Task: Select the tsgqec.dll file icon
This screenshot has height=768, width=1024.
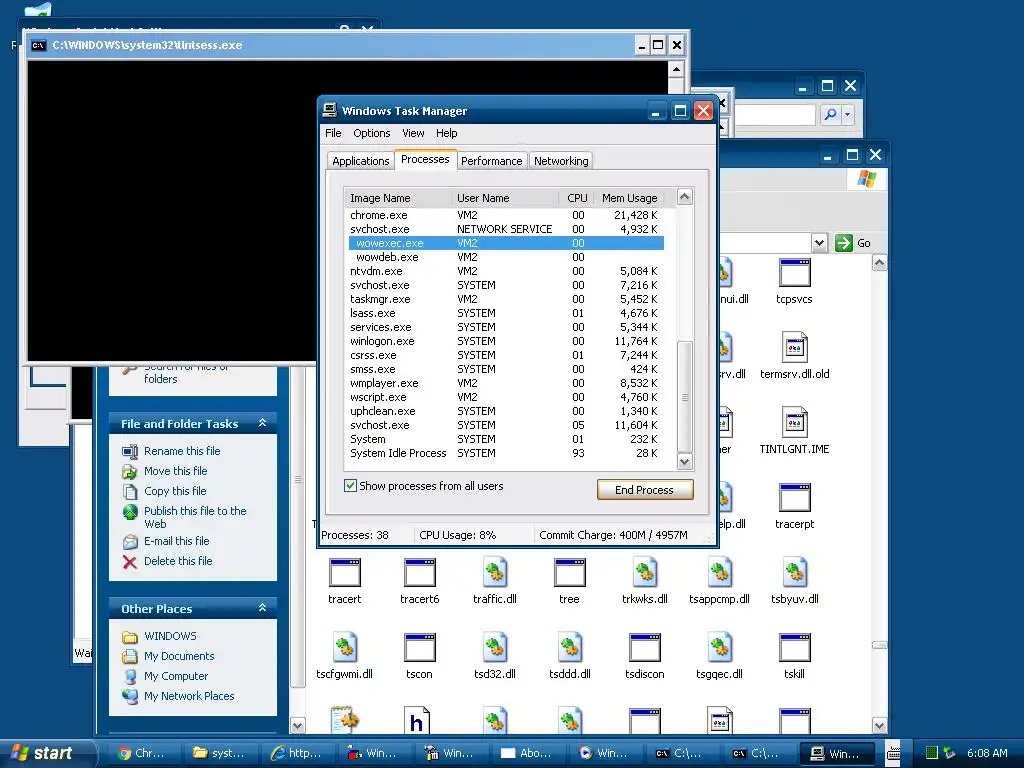Action: click(719, 648)
